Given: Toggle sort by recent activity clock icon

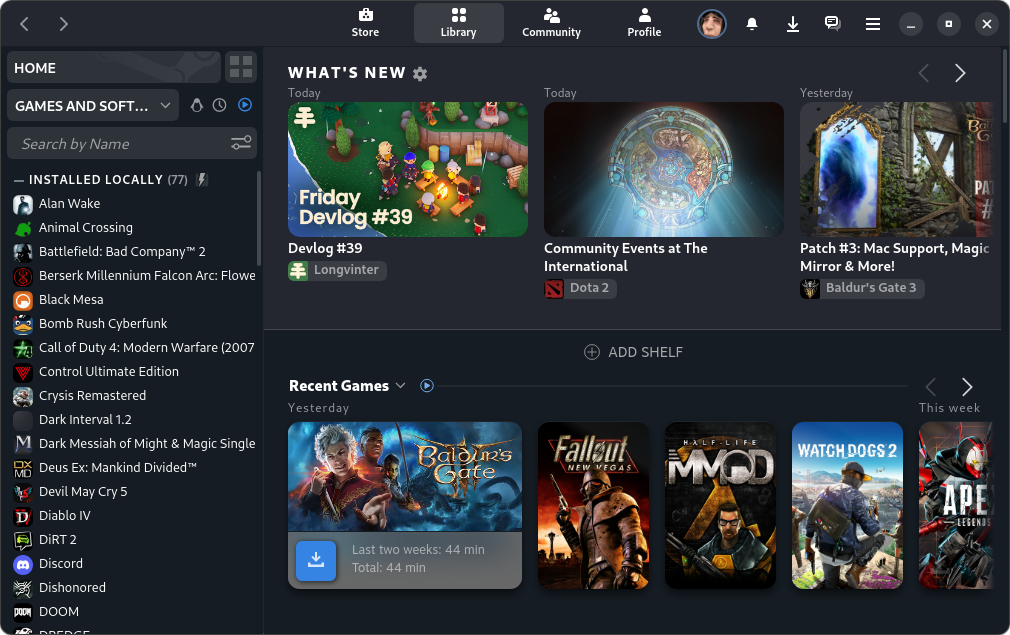Looking at the screenshot, I should pyautogui.click(x=220, y=105).
